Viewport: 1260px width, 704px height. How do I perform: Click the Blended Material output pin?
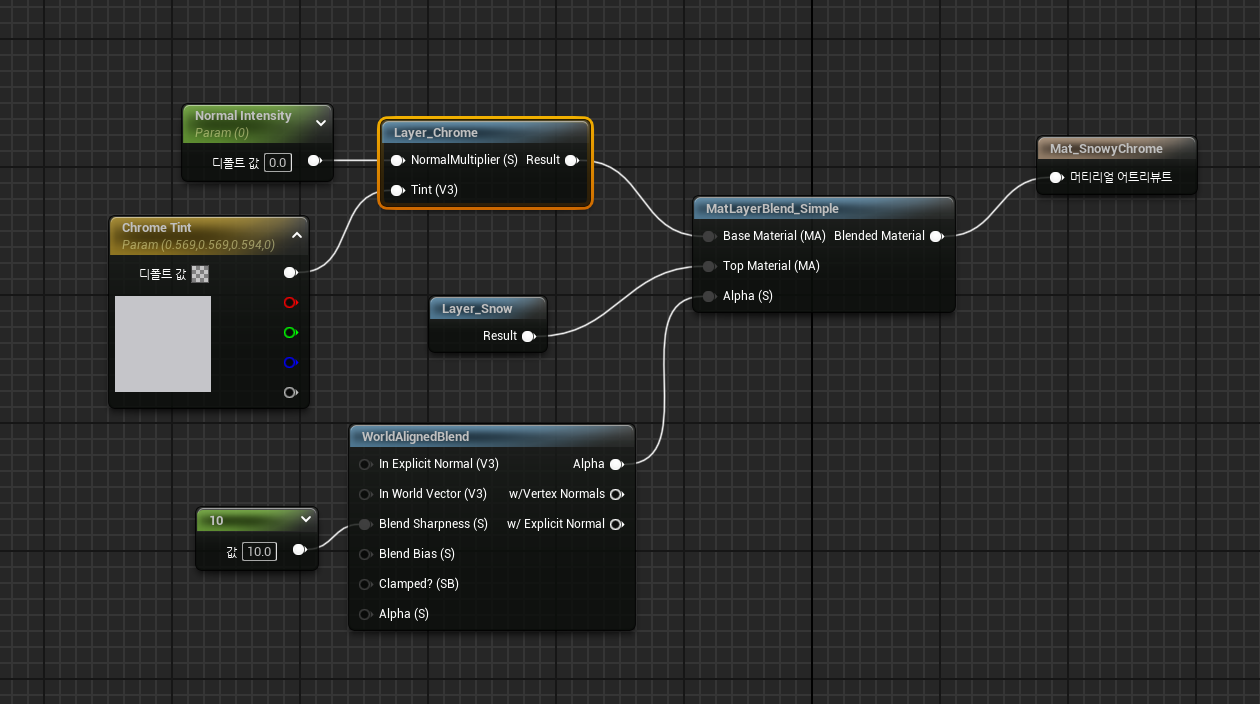click(x=936, y=236)
